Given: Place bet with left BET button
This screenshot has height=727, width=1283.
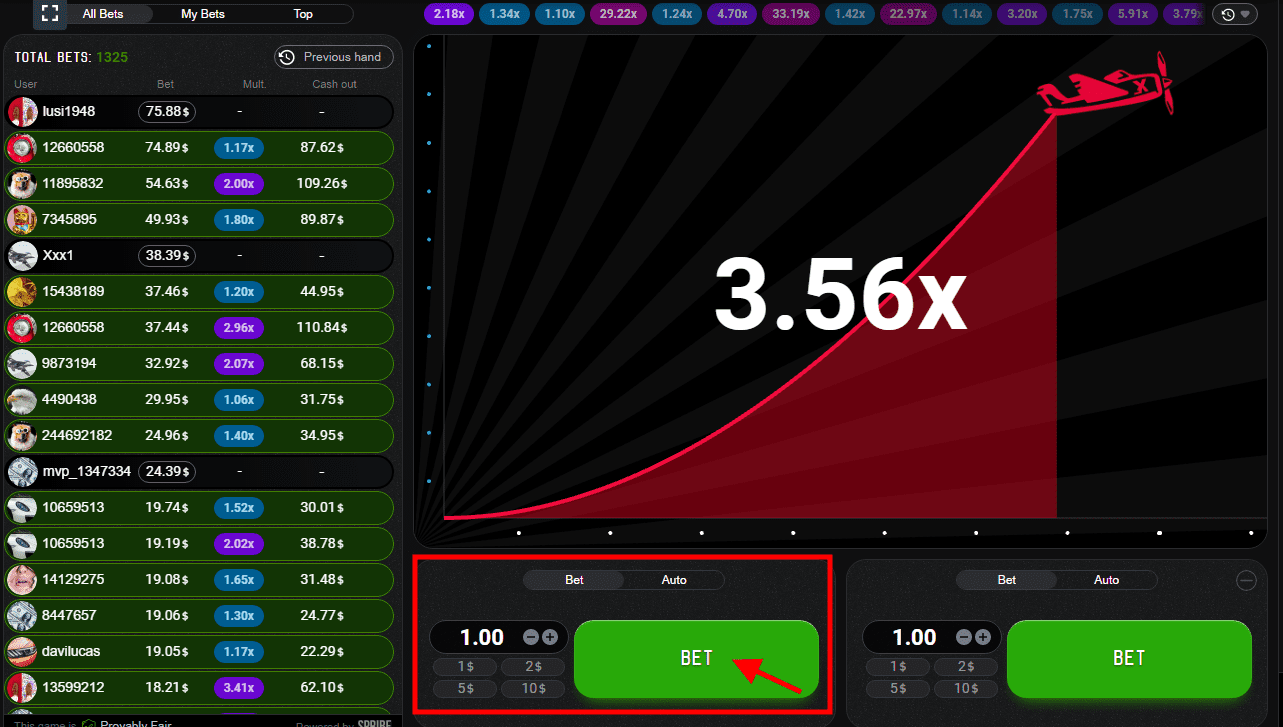Looking at the screenshot, I should click(696, 658).
